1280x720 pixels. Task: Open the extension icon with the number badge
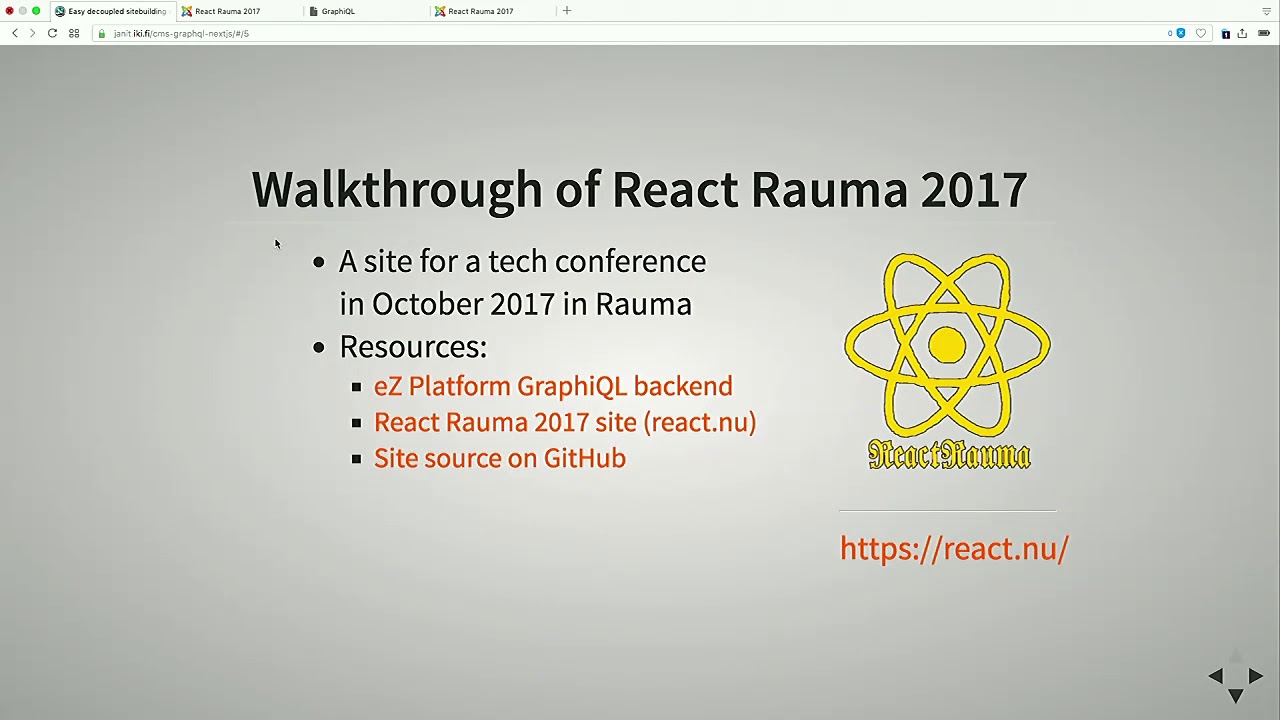(1226, 33)
